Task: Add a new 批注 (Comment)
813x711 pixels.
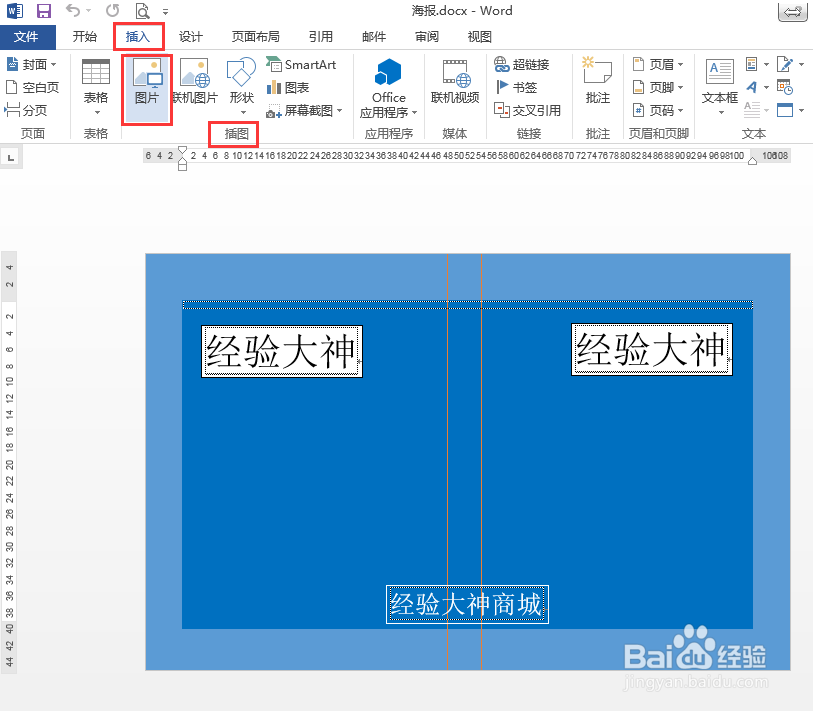Action: pyautogui.click(x=597, y=82)
